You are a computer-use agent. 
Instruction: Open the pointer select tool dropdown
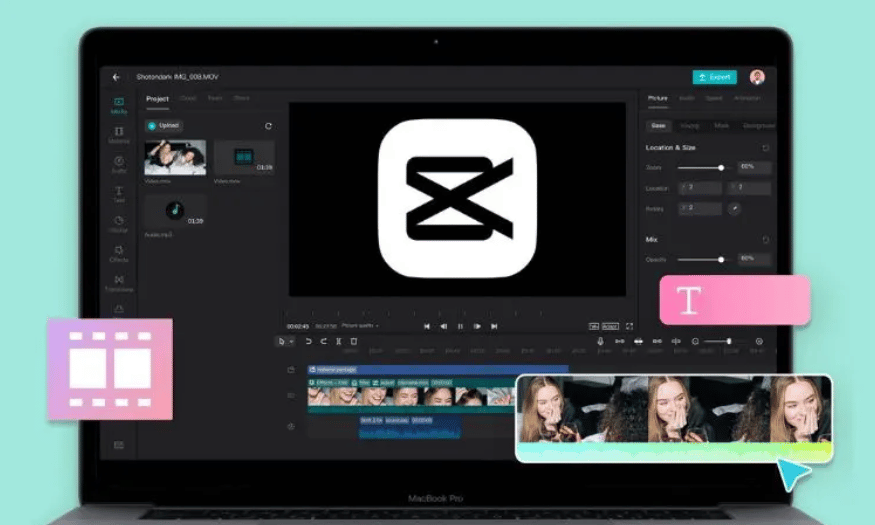click(x=285, y=341)
